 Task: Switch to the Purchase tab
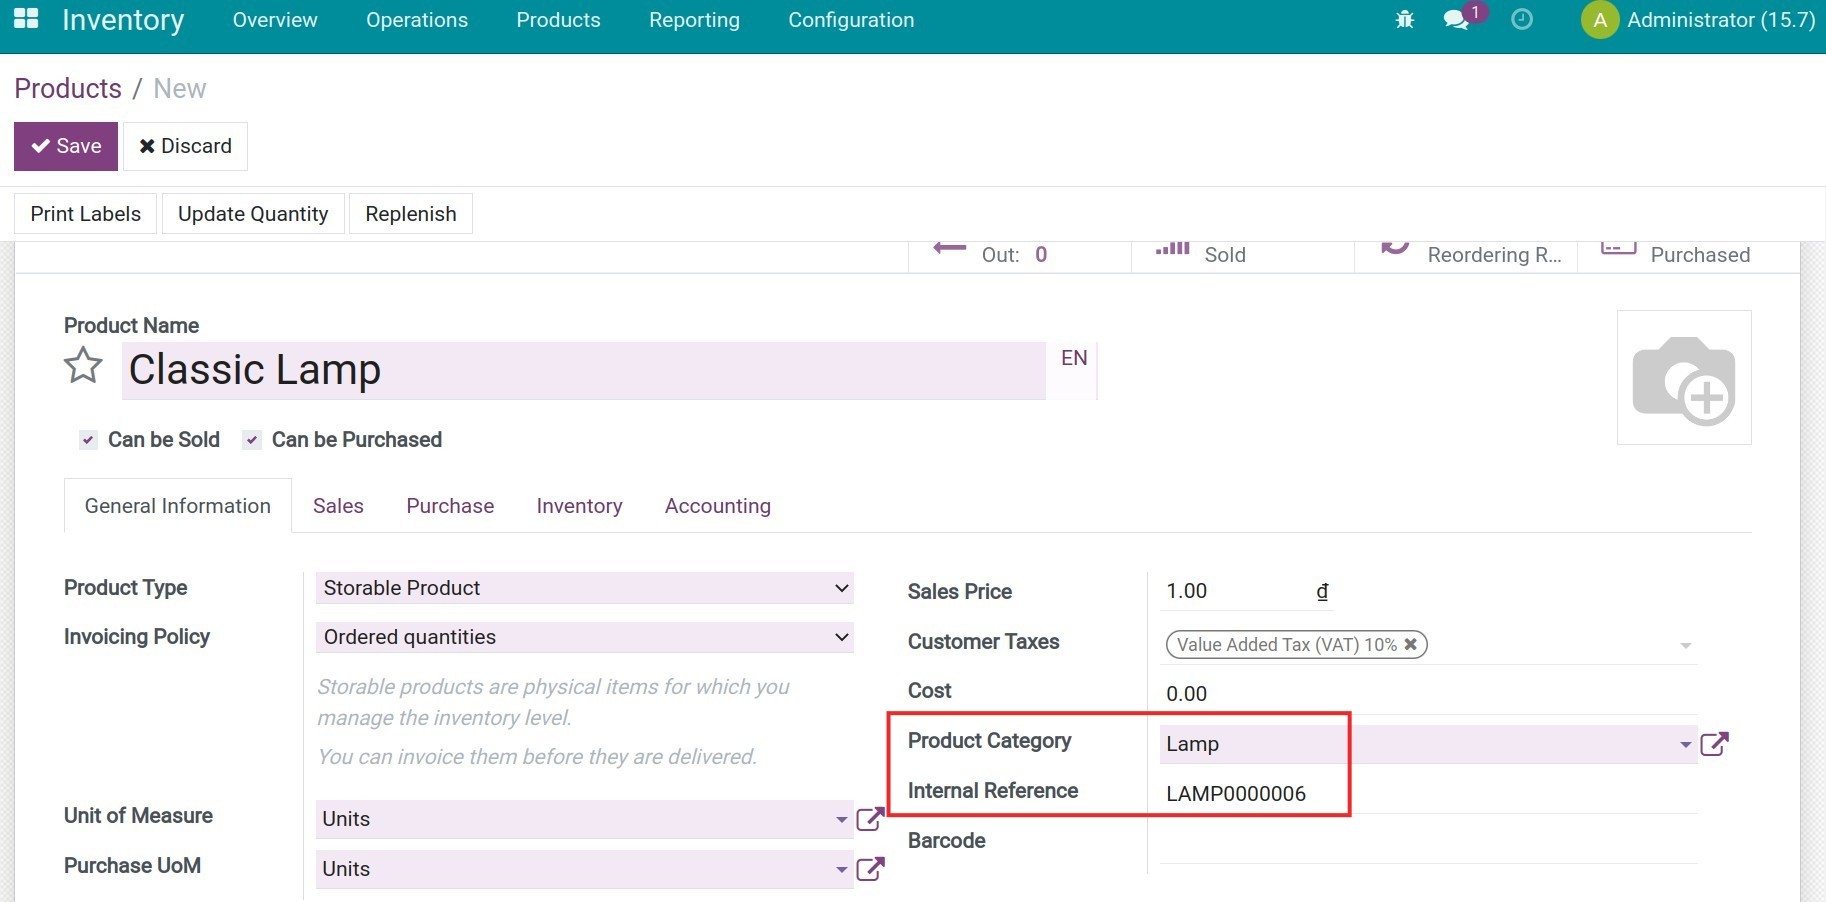click(449, 506)
